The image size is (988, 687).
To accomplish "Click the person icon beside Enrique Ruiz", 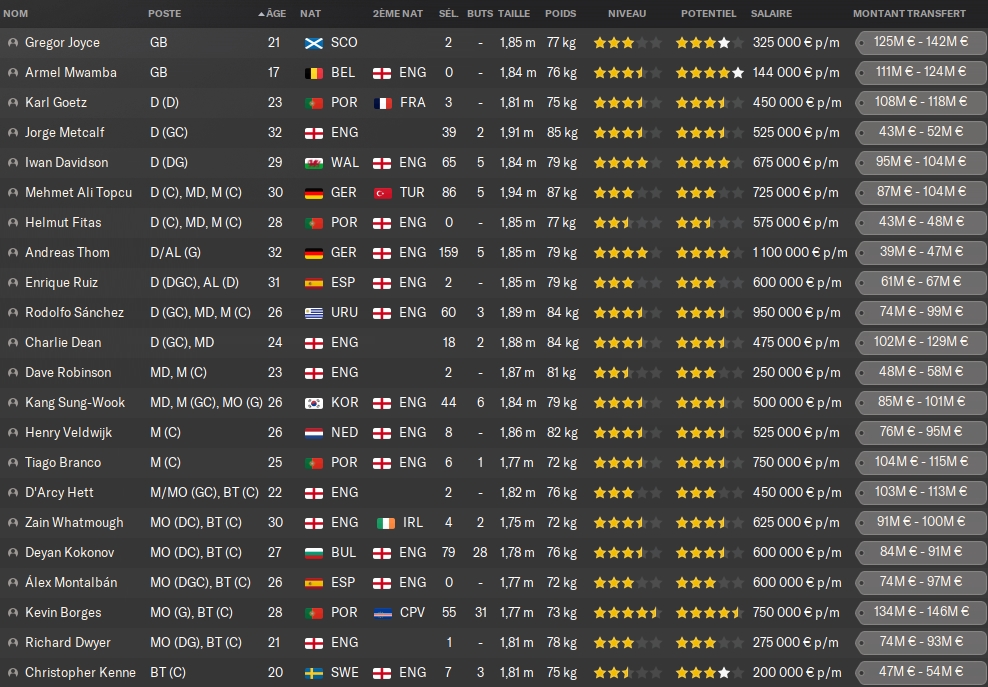I will (x=13, y=283).
